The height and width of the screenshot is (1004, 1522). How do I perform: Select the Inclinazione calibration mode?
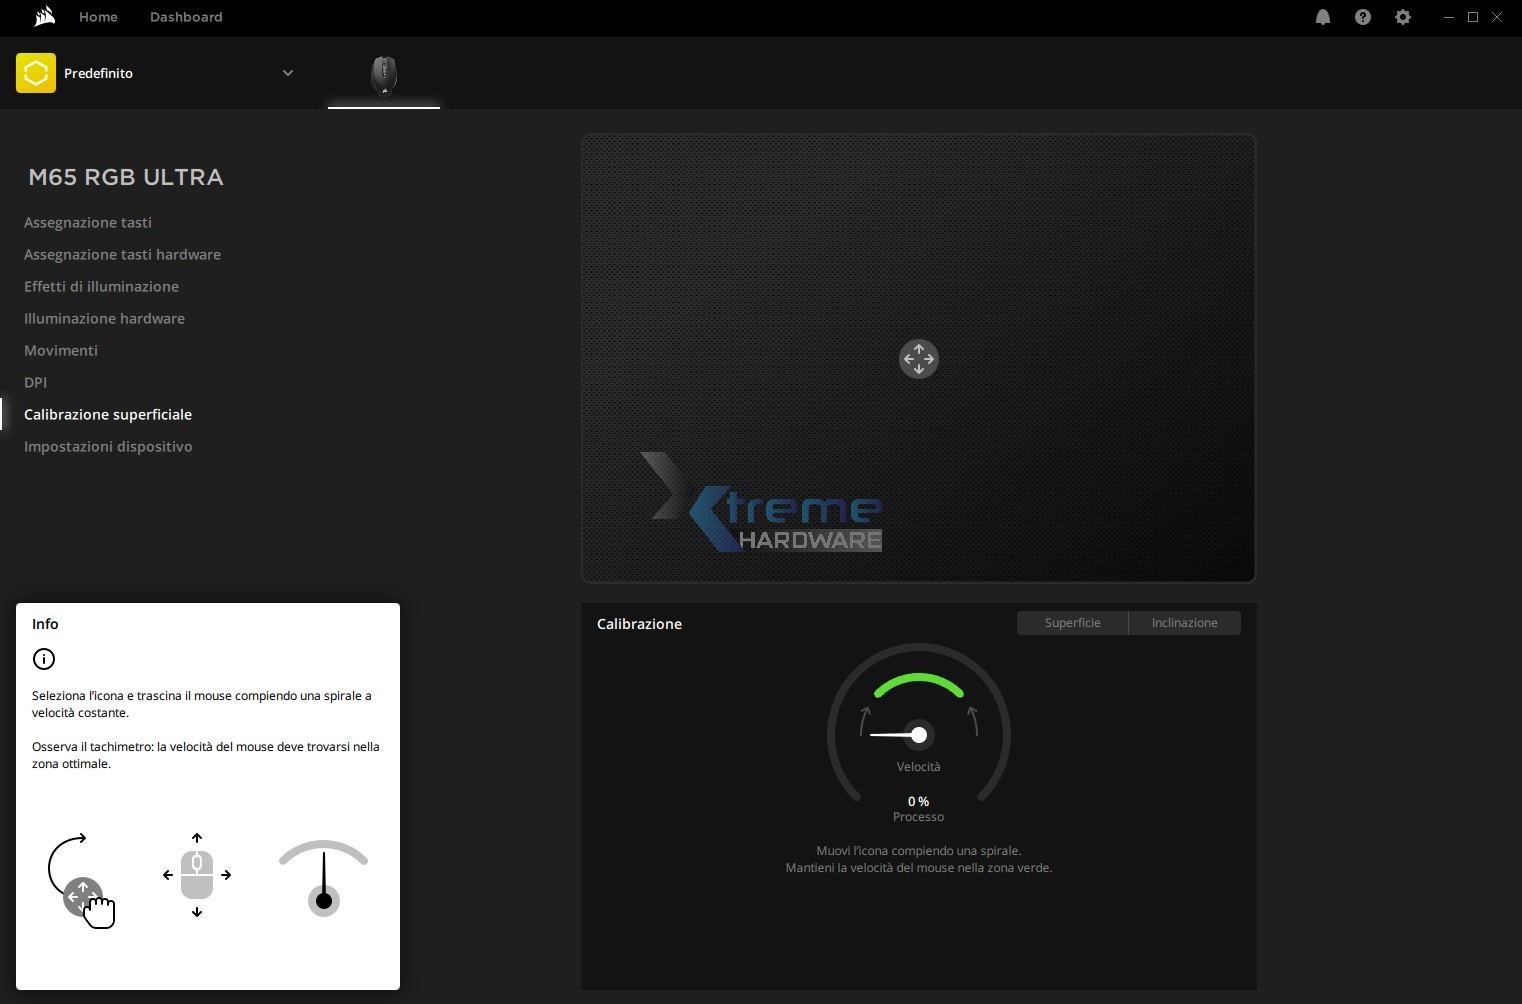(1184, 623)
